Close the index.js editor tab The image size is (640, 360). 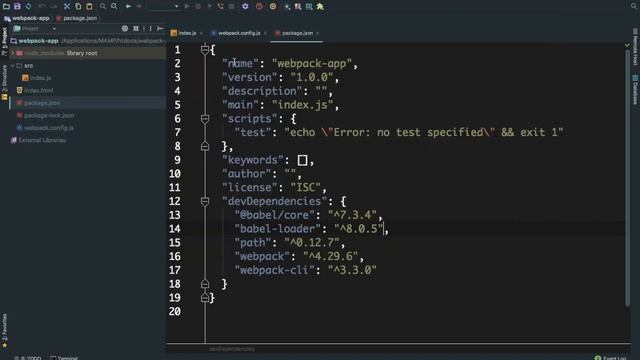click(x=201, y=33)
